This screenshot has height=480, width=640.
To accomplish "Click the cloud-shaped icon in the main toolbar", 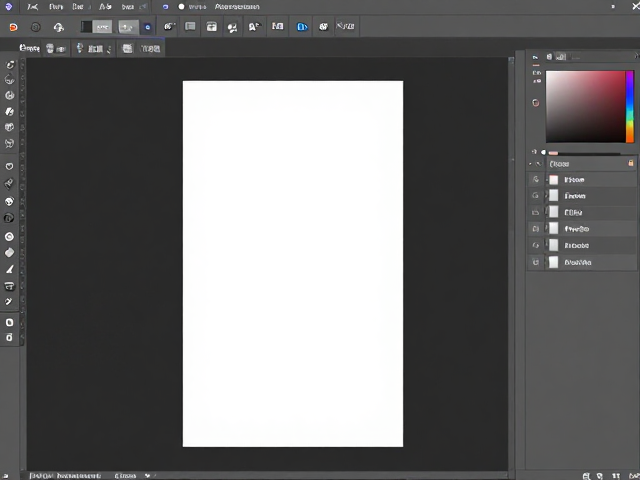I will [59, 27].
